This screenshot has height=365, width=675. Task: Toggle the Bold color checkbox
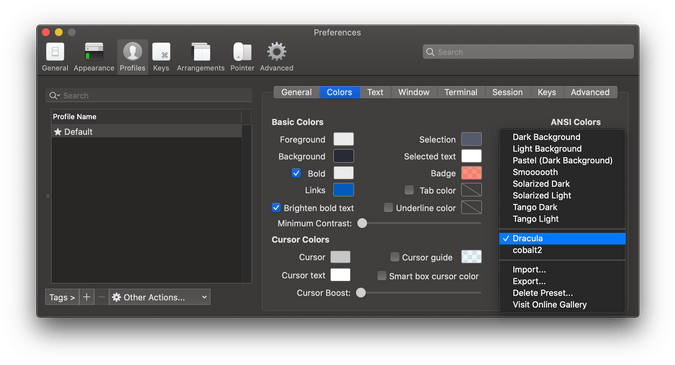point(296,173)
